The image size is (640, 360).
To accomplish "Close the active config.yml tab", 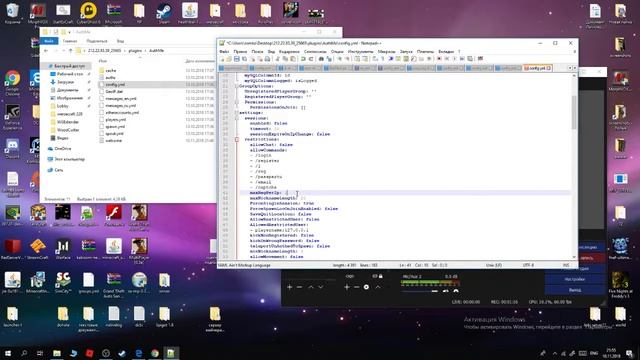I will [x=549, y=68].
